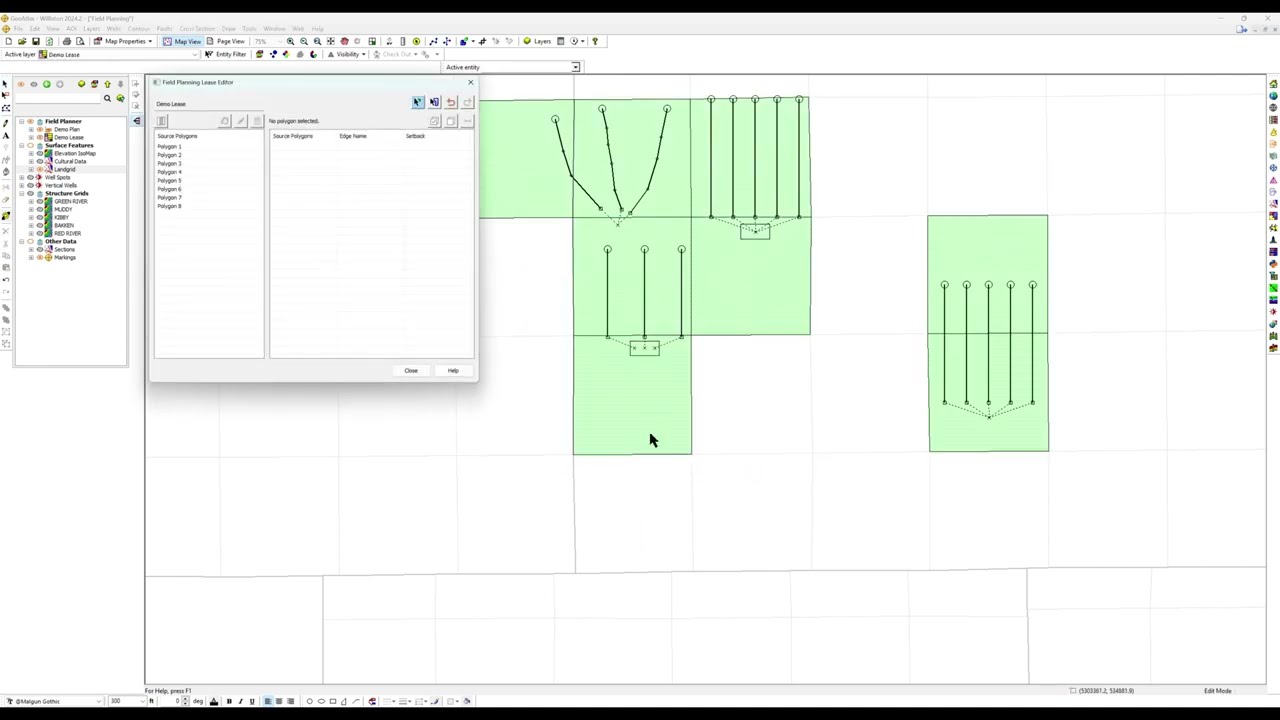Click the polygon select arrow icon in Lease Editor

point(418,102)
